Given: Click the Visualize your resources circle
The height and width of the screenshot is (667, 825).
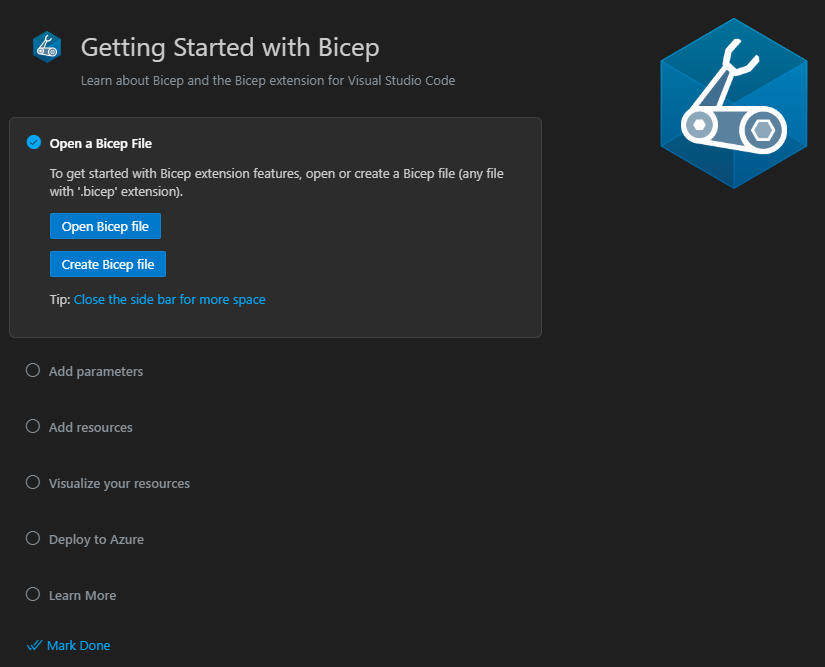Looking at the screenshot, I should tap(32, 482).
